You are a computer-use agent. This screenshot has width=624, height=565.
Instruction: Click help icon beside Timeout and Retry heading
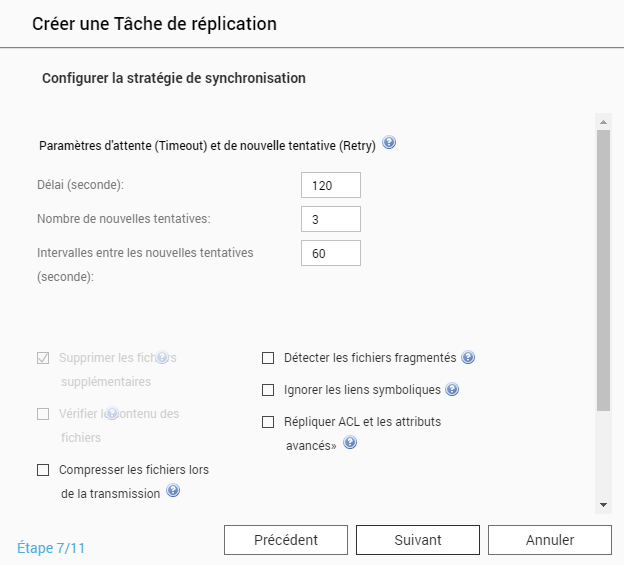[x=389, y=143]
